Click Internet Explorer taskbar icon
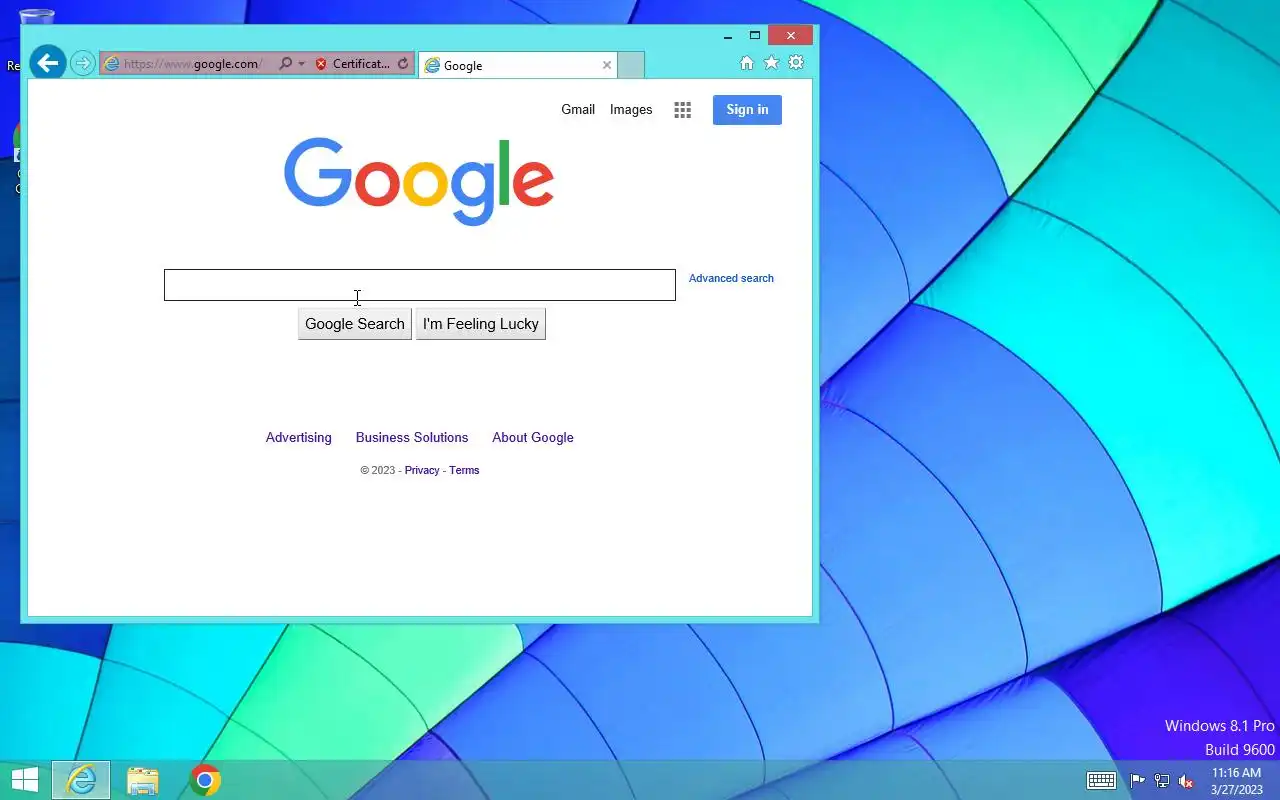Screen dimensions: 1280x800 81,780
